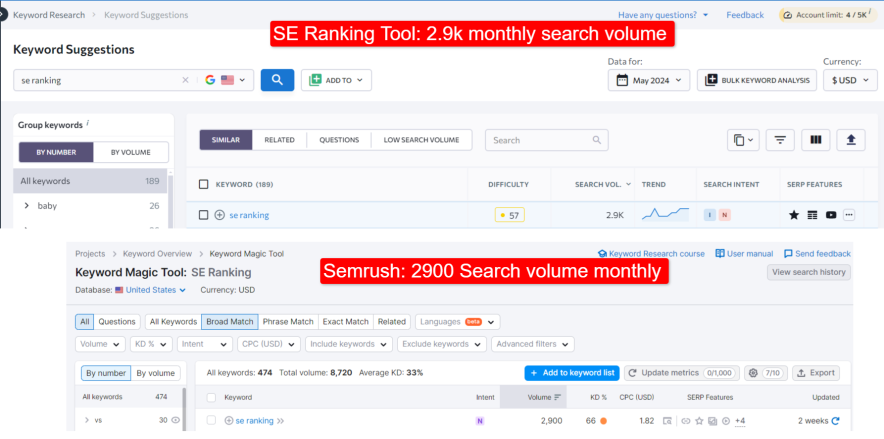
Task: Click the 'I' informational intent badge
Action: pyautogui.click(x=709, y=215)
